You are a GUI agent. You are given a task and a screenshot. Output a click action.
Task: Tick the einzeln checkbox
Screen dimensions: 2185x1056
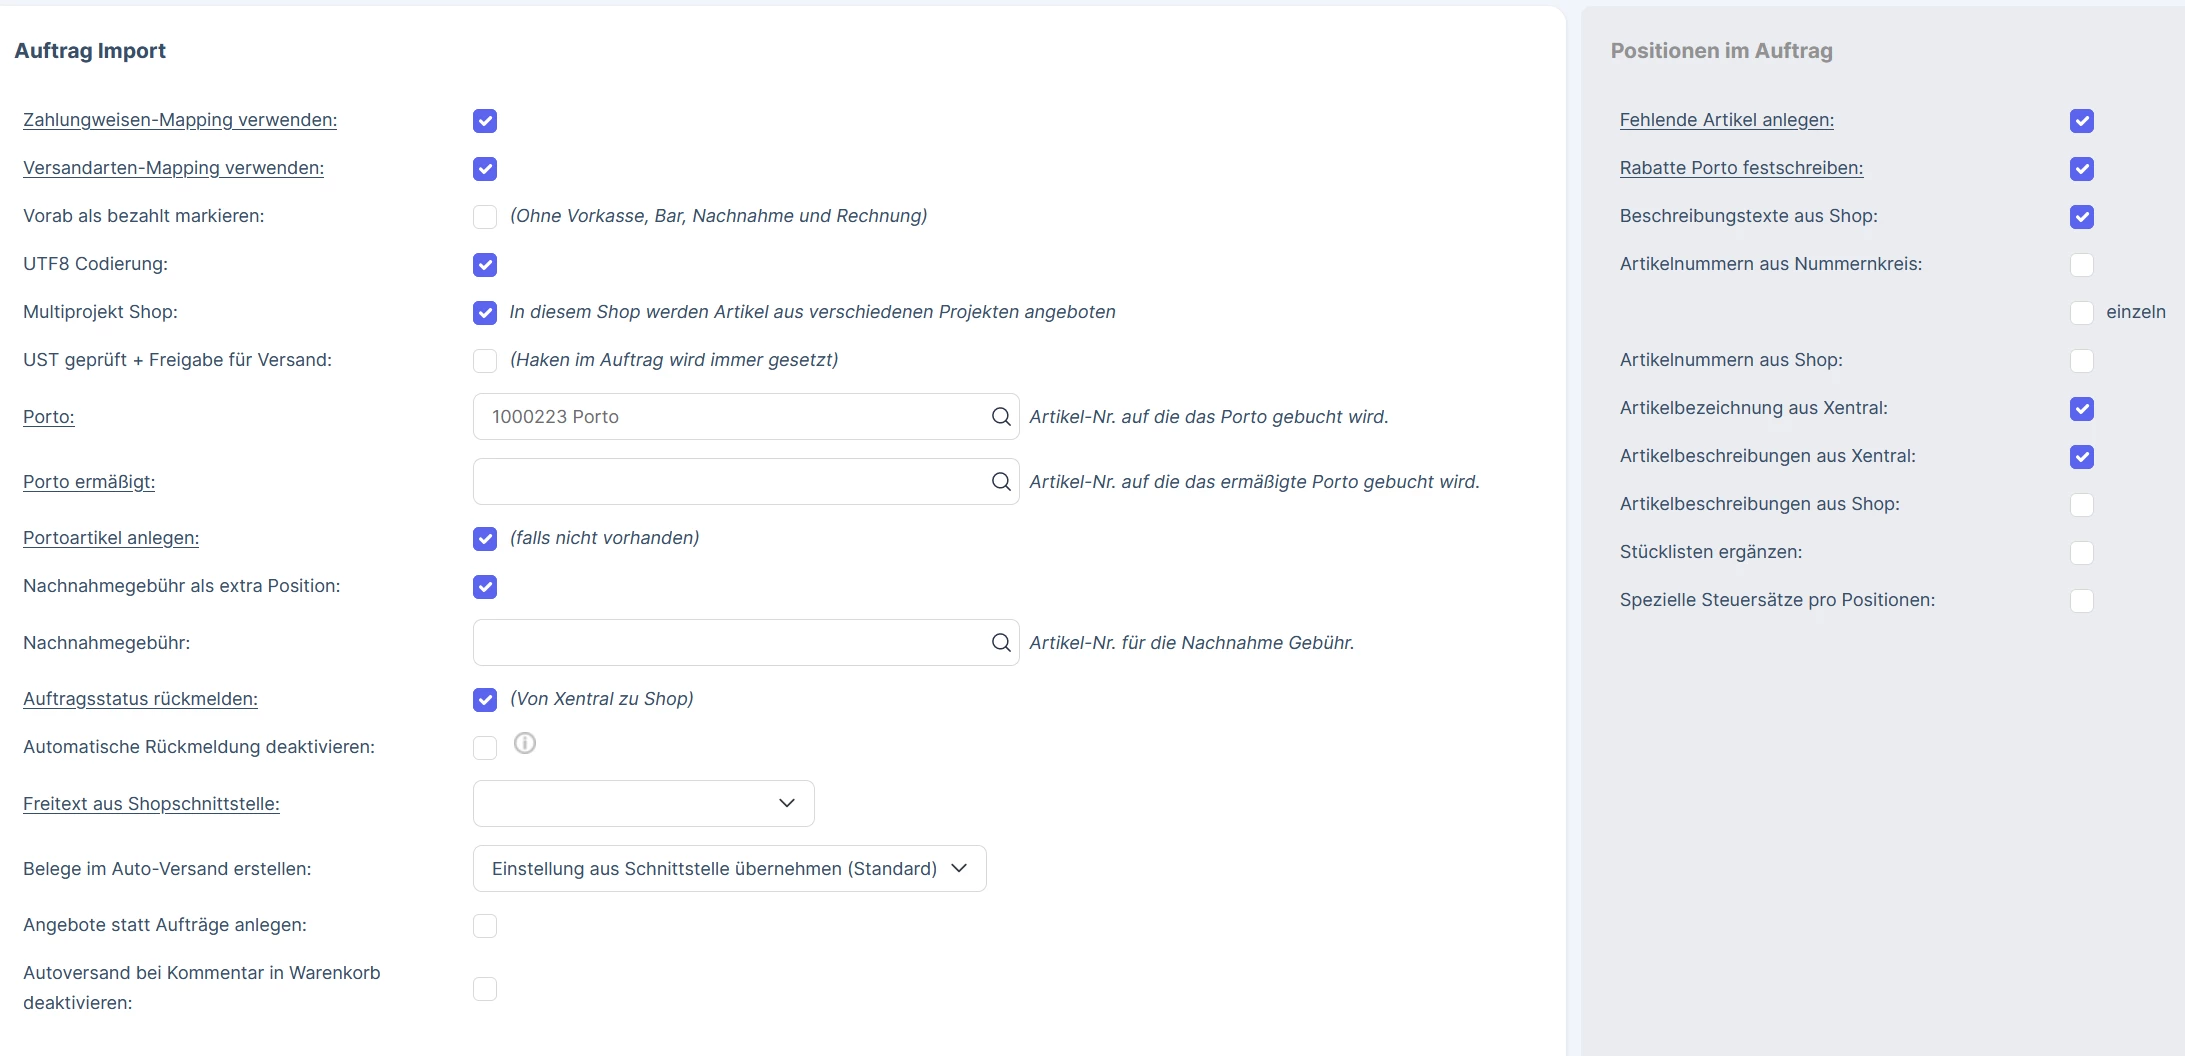coord(2082,313)
